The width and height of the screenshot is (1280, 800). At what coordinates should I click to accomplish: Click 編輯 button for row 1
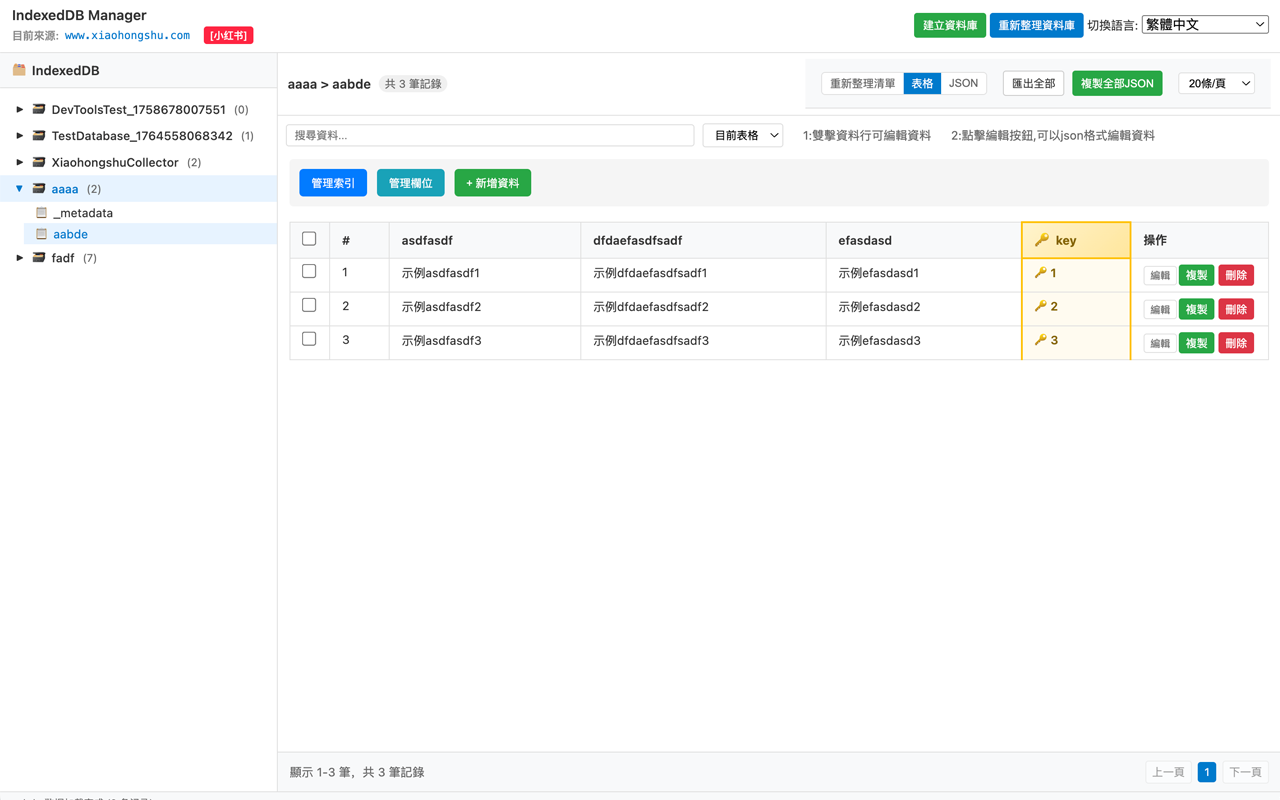pyautogui.click(x=1160, y=275)
